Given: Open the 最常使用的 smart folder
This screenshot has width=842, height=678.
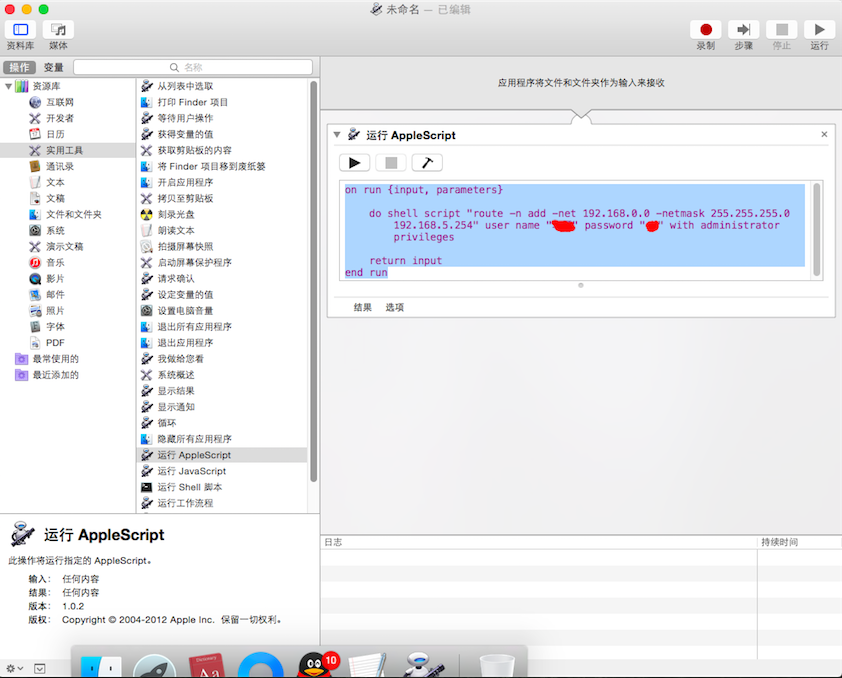Looking at the screenshot, I should pos(67,359).
